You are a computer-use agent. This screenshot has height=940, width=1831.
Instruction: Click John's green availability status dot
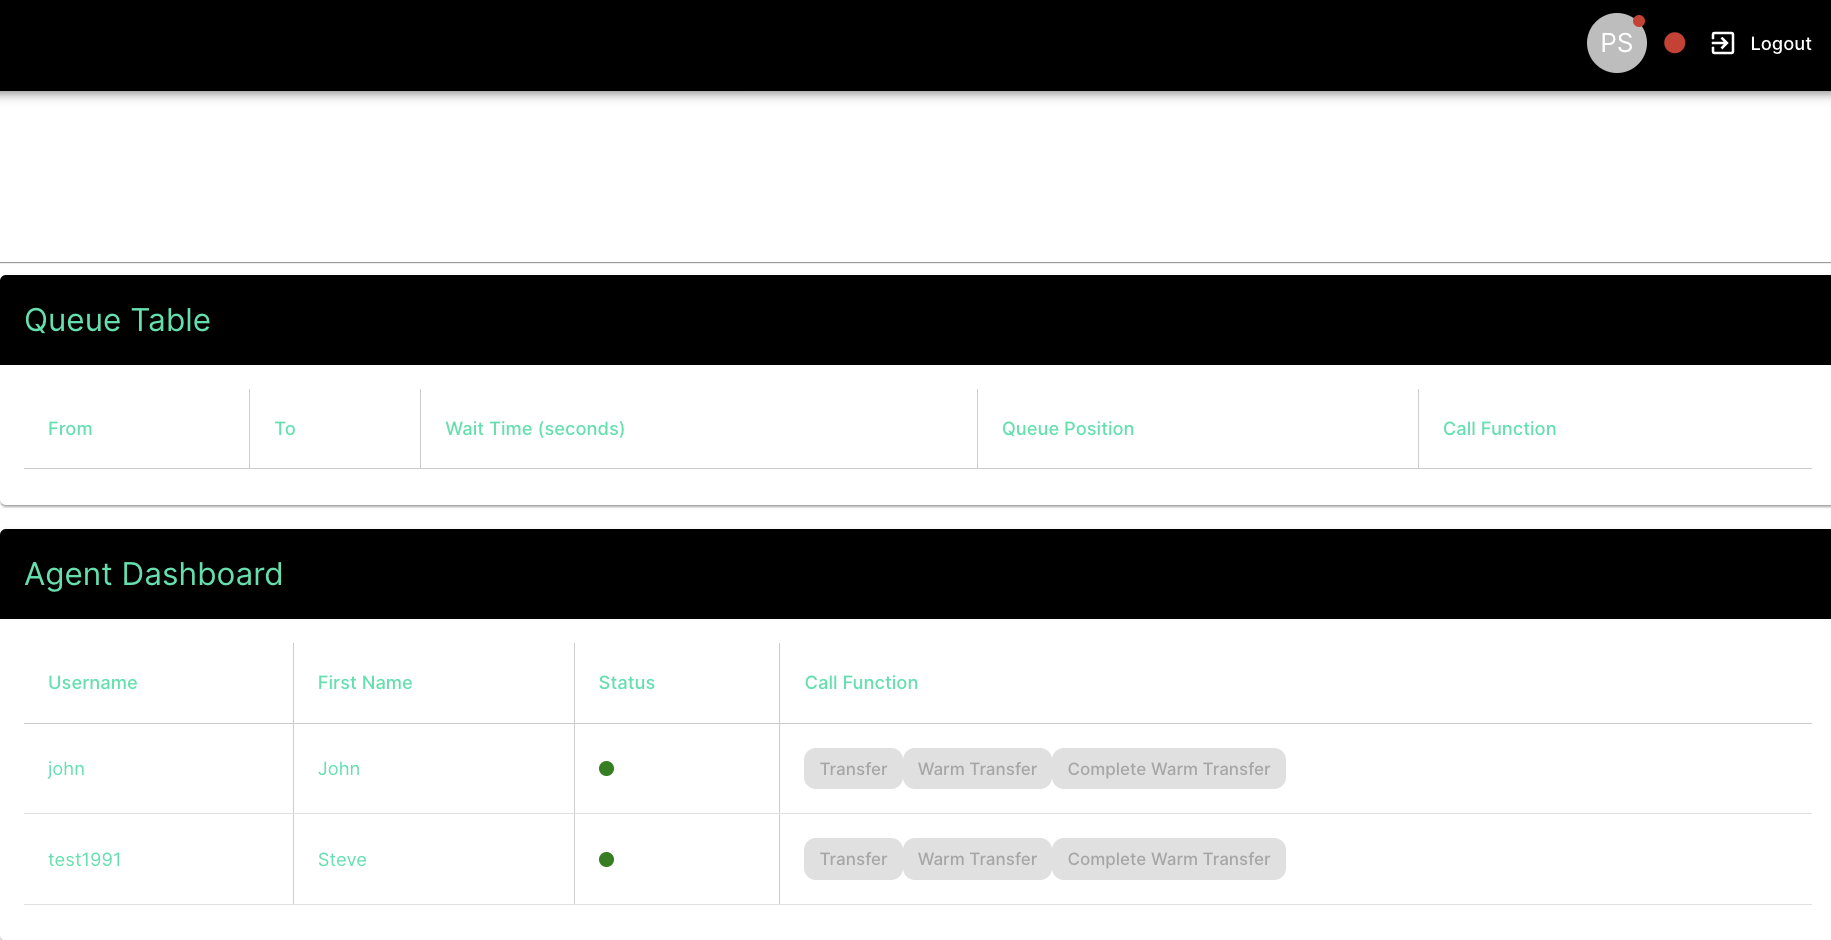(x=607, y=768)
